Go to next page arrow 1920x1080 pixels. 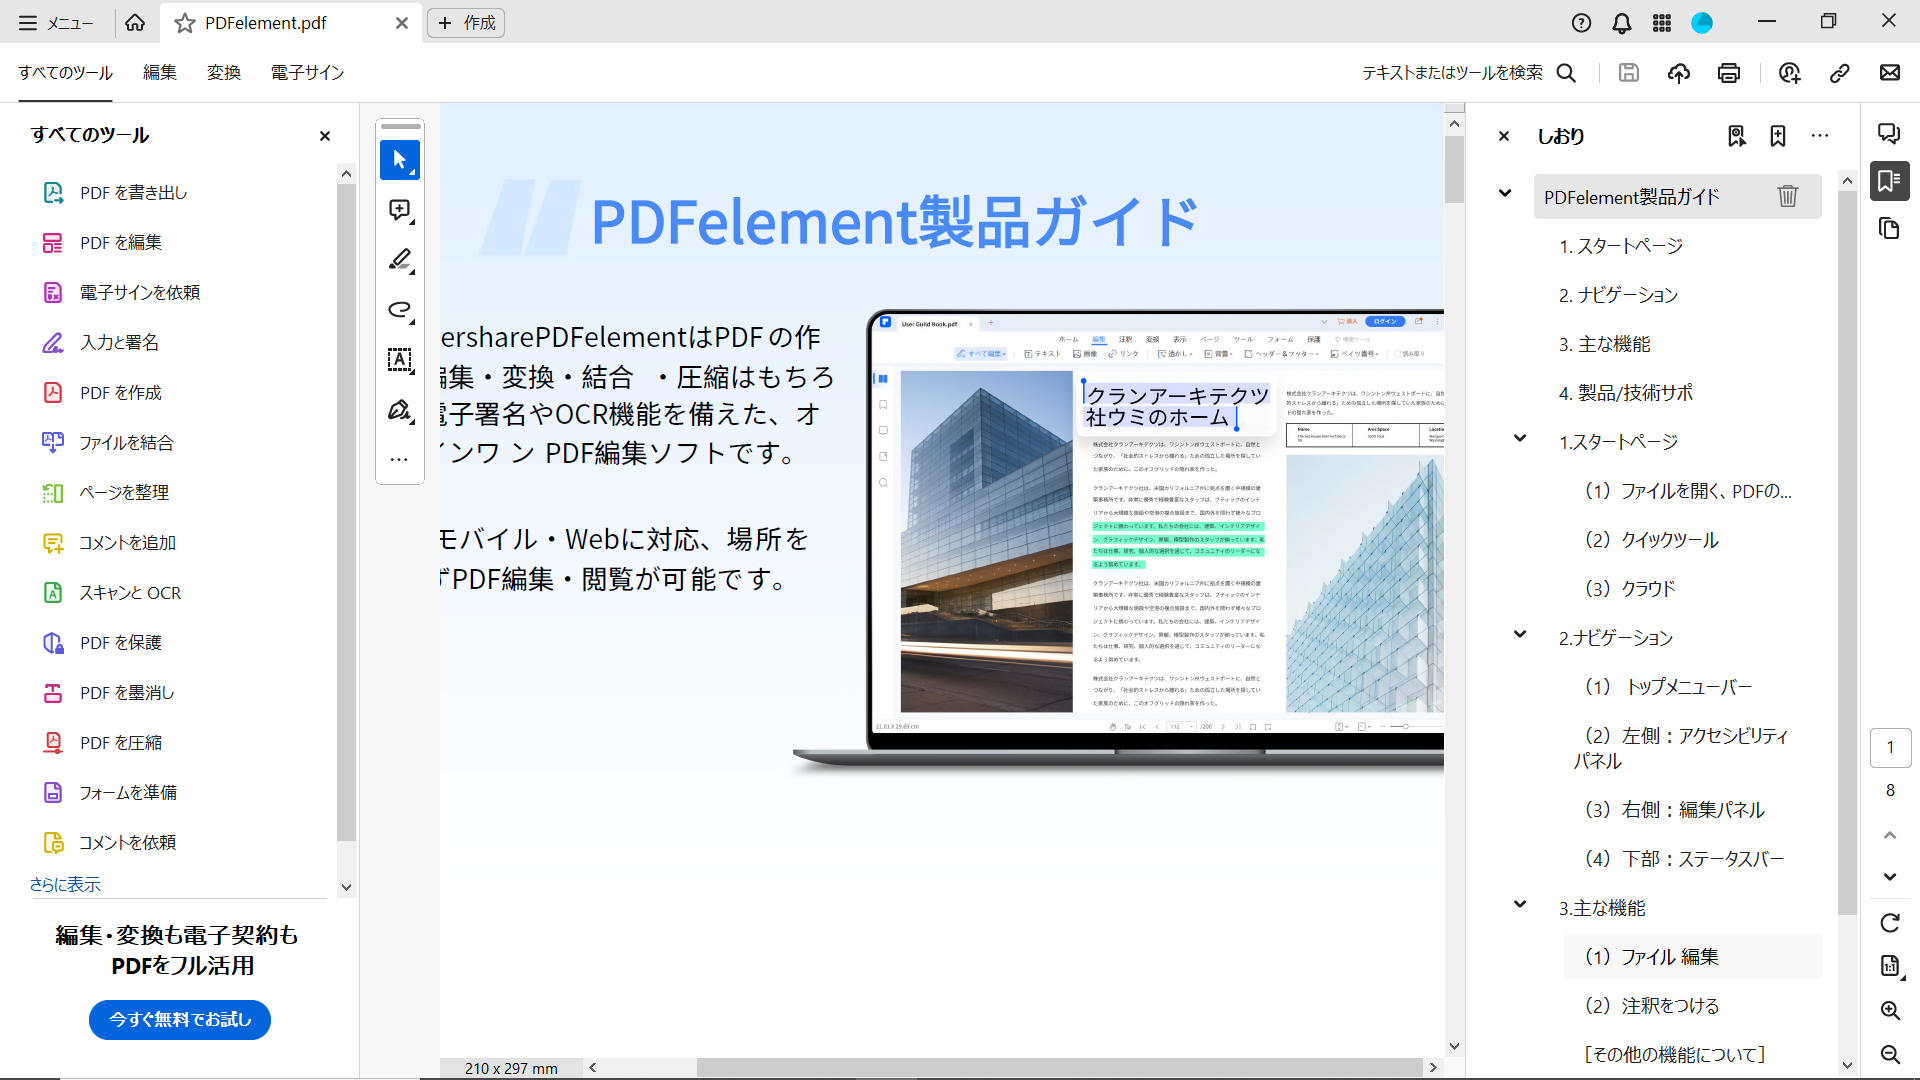[x=1890, y=877]
